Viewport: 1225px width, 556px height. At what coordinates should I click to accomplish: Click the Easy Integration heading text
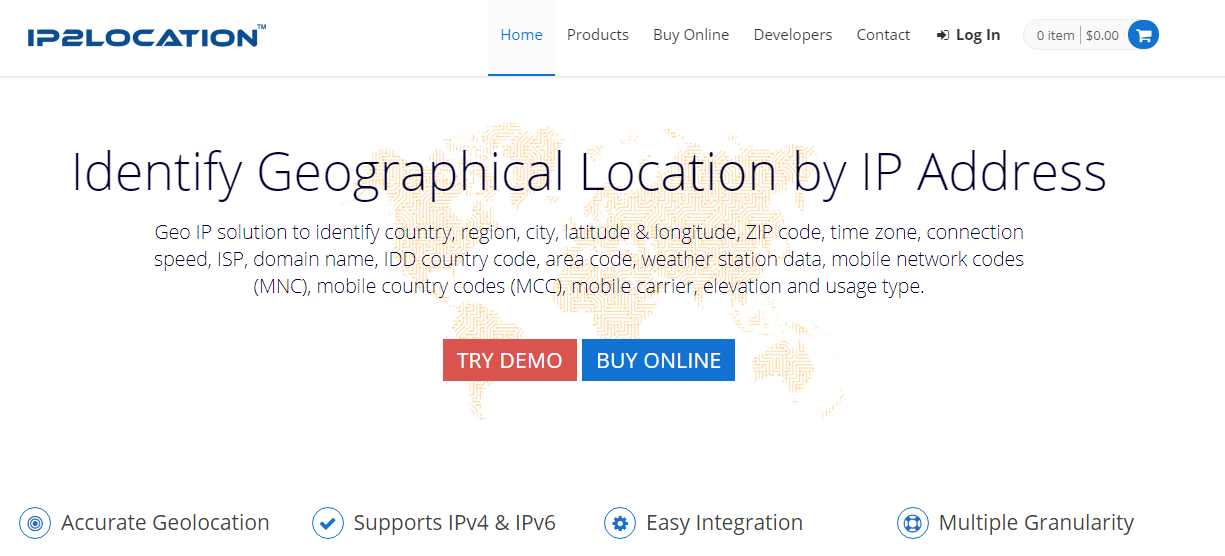click(724, 523)
